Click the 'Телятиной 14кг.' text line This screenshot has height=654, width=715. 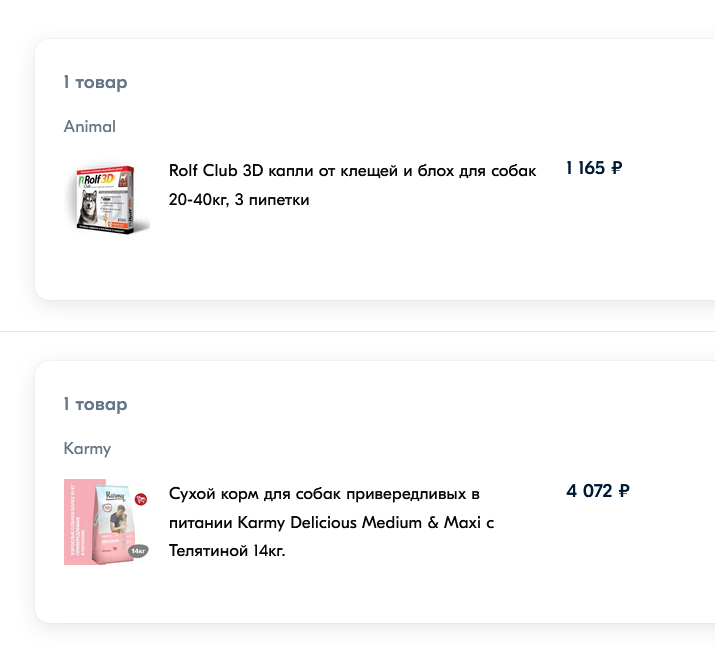click(227, 550)
